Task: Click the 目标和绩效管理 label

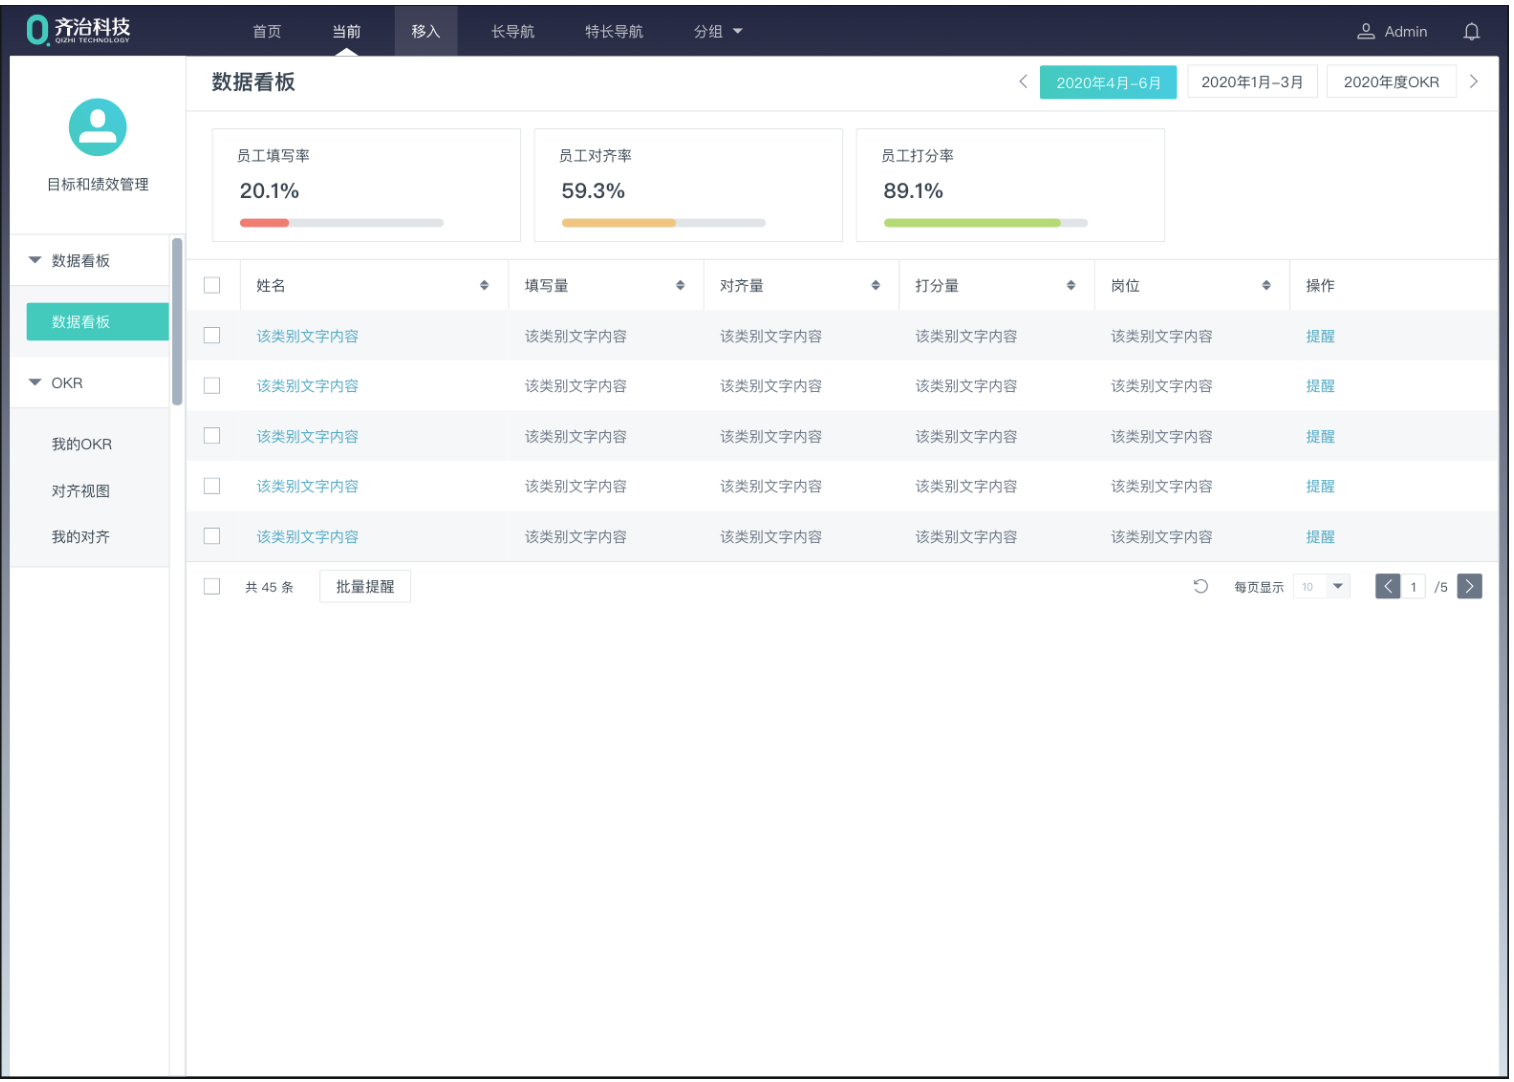Action: point(98,184)
